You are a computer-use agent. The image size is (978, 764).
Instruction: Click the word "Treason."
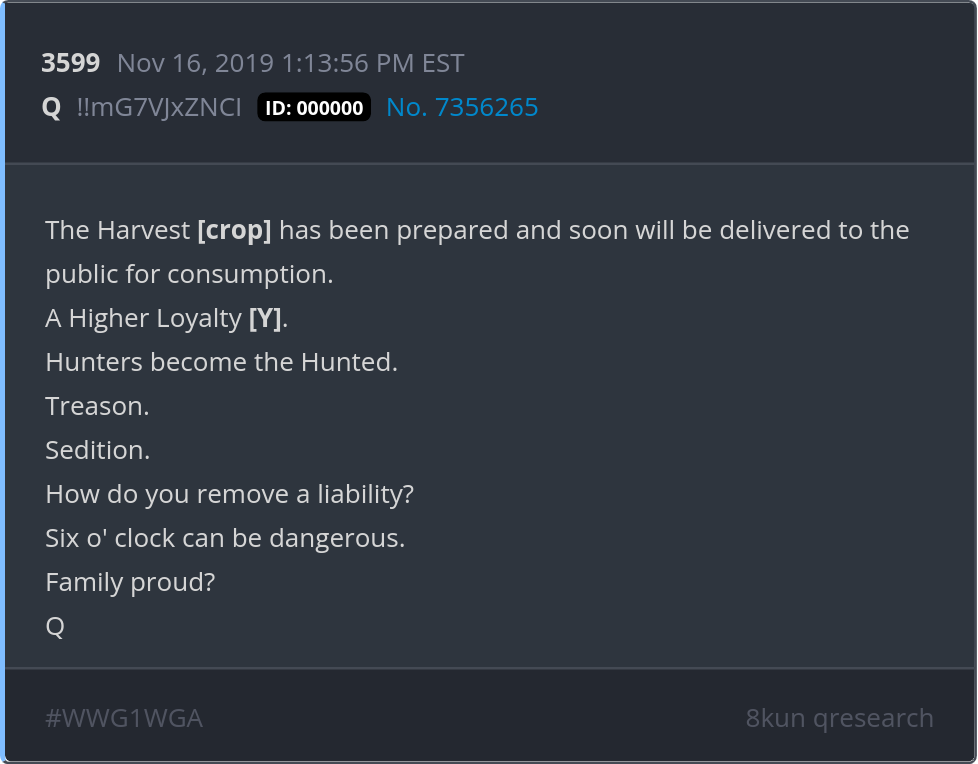point(97,406)
